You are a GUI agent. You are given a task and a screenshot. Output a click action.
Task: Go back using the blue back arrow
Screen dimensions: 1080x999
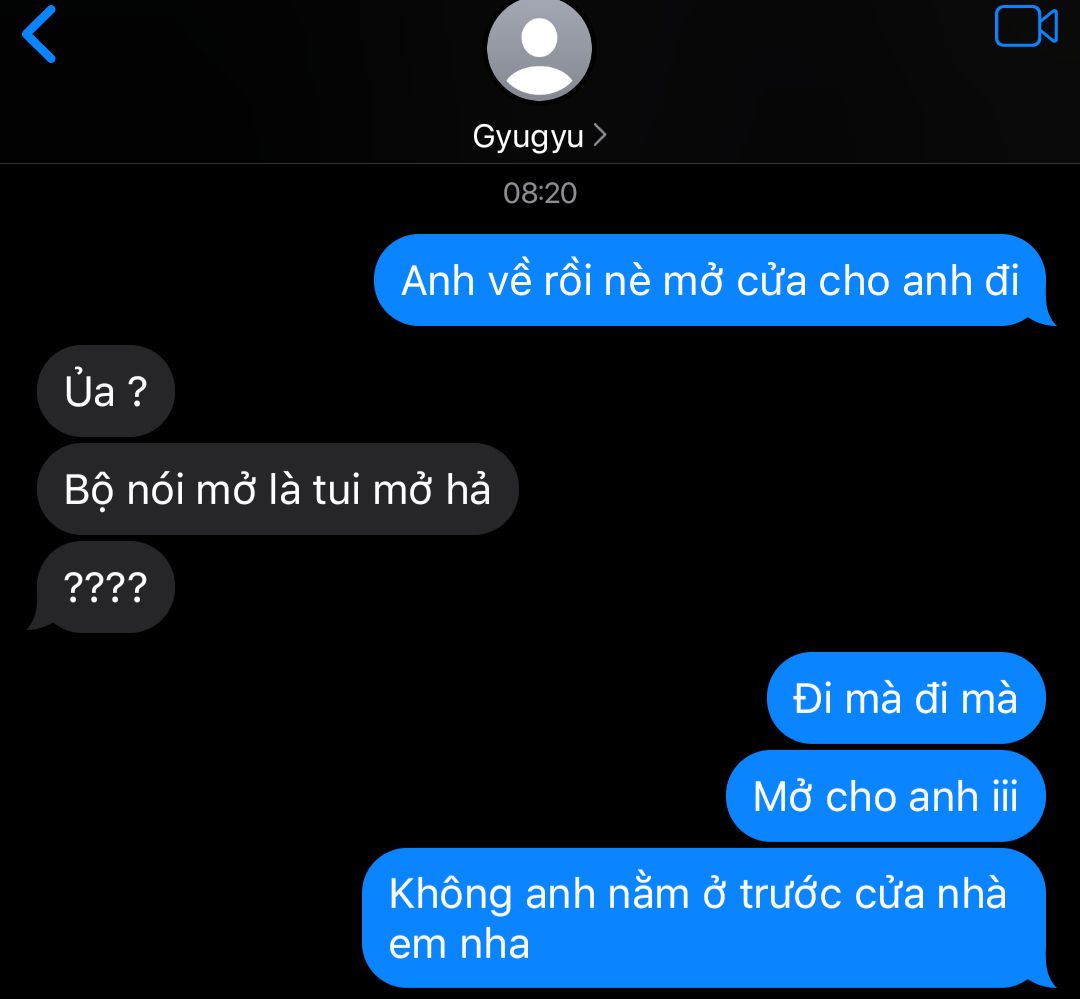tap(39, 34)
